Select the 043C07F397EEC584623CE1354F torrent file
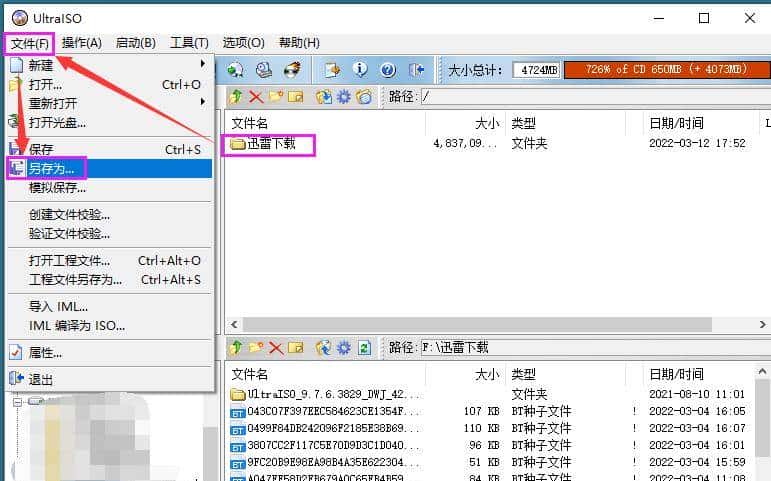This screenshot has width=771, height=481. pyautogui.click(x=325, y=411)
